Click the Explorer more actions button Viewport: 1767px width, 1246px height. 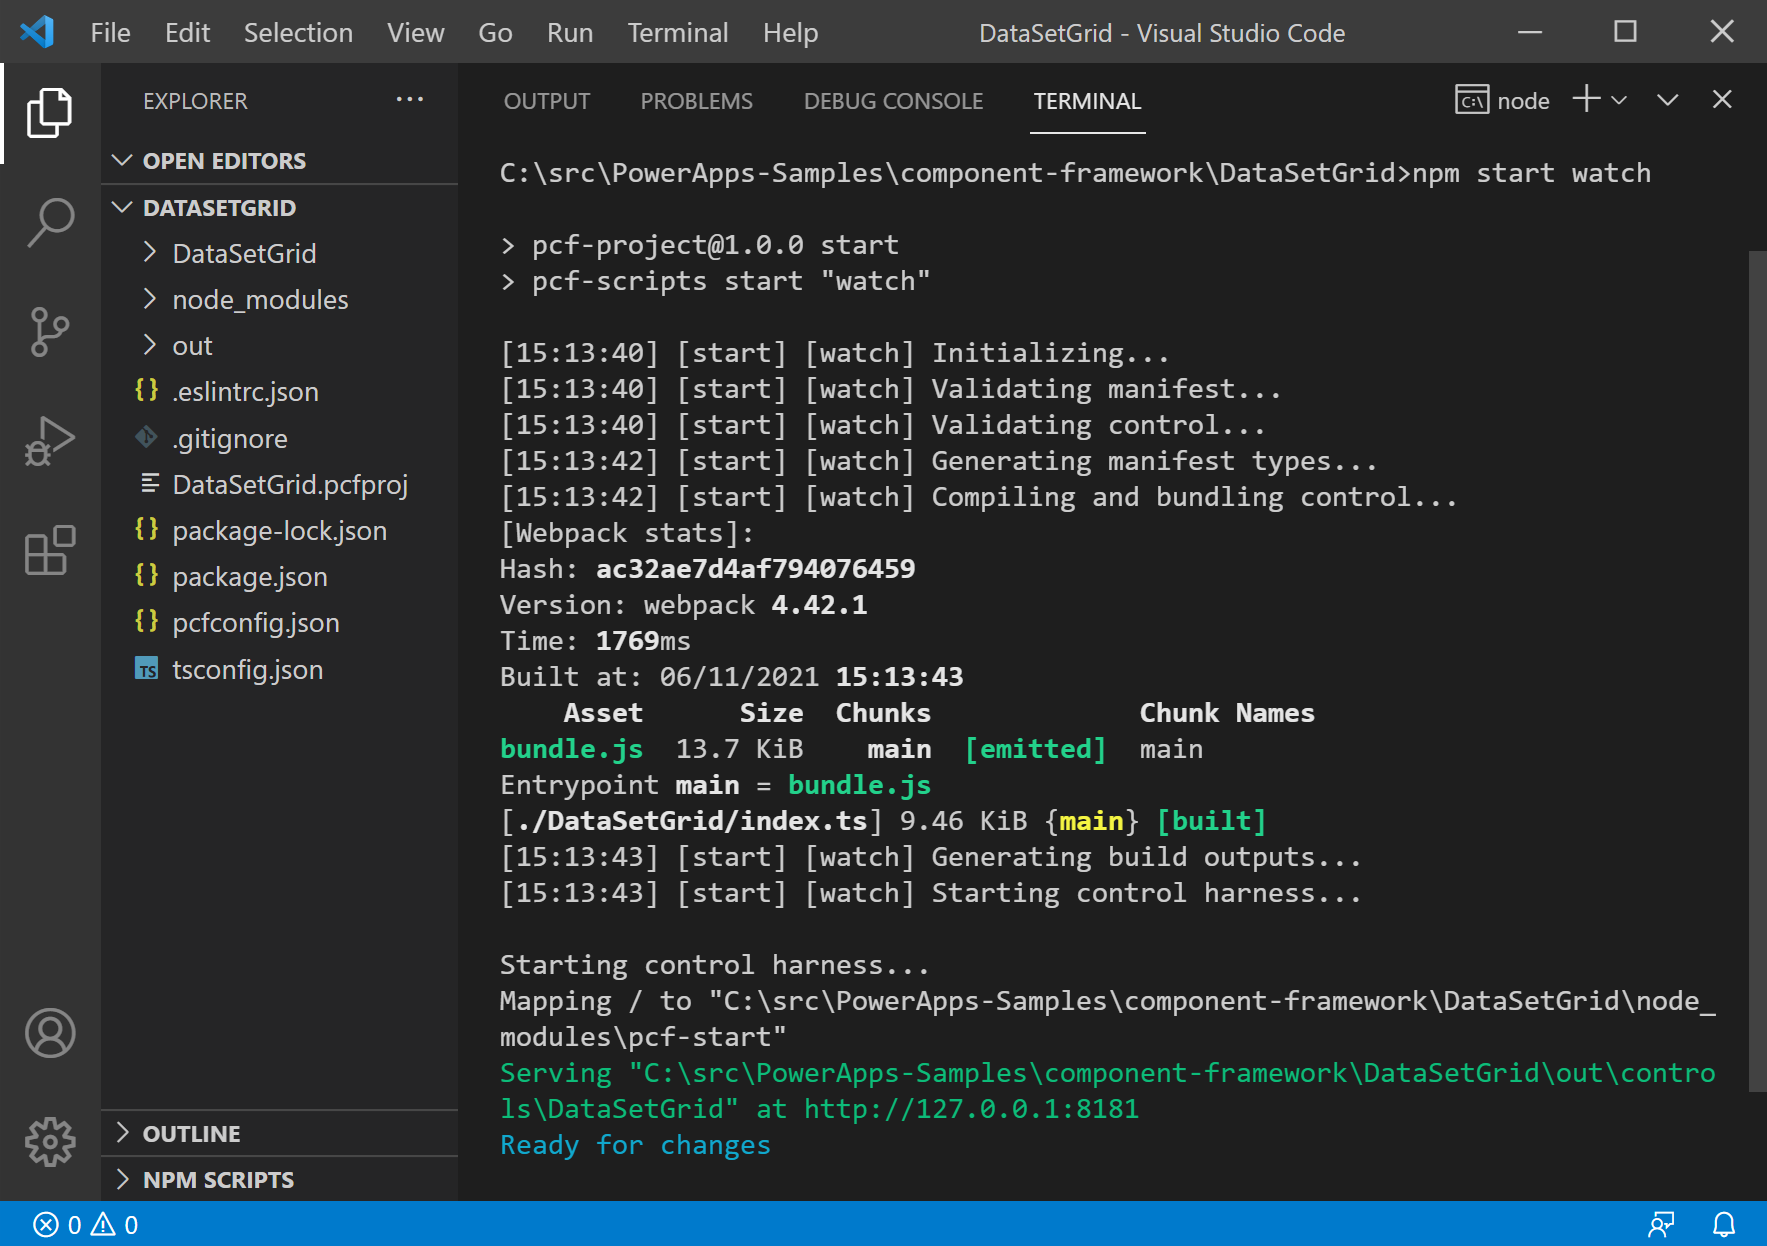pos(409,99)
